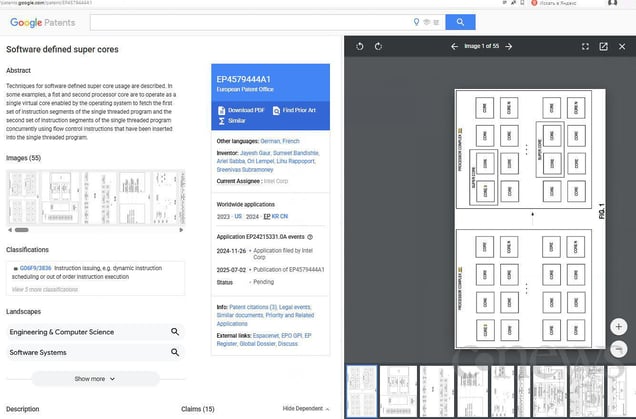Open Similar patents search

click(x=237, y=121)
